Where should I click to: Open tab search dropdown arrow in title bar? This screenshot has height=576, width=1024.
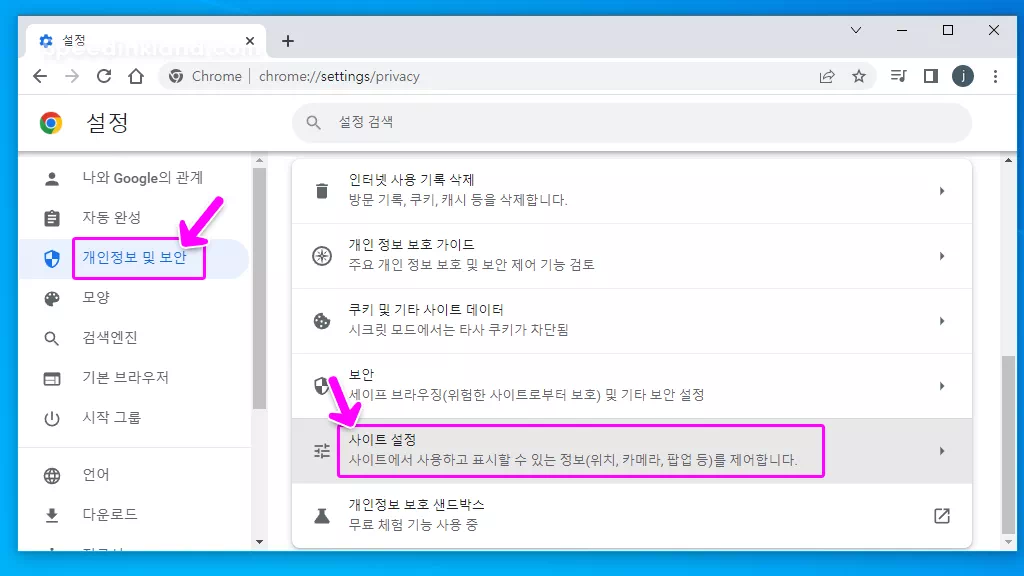tap(856, 30)
